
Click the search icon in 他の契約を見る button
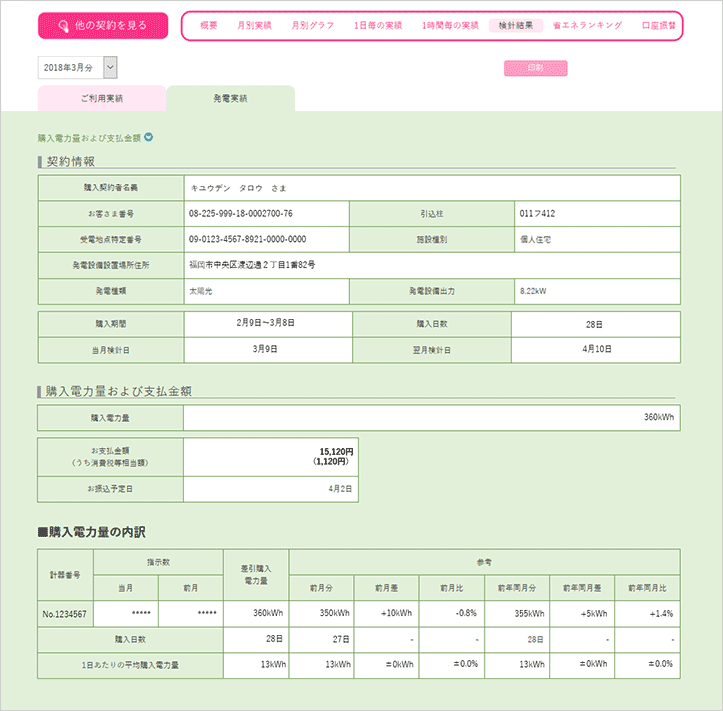click(64, 26)
